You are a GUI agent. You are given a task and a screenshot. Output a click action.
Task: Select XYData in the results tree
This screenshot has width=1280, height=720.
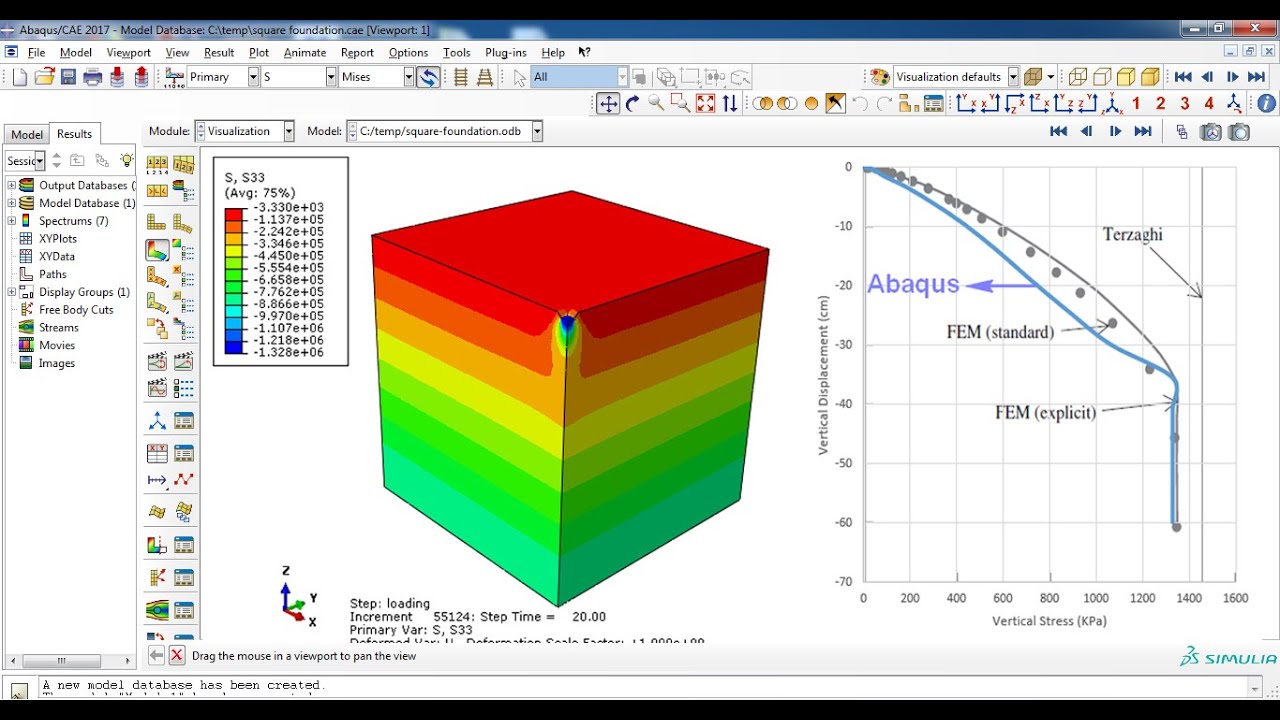56,256
